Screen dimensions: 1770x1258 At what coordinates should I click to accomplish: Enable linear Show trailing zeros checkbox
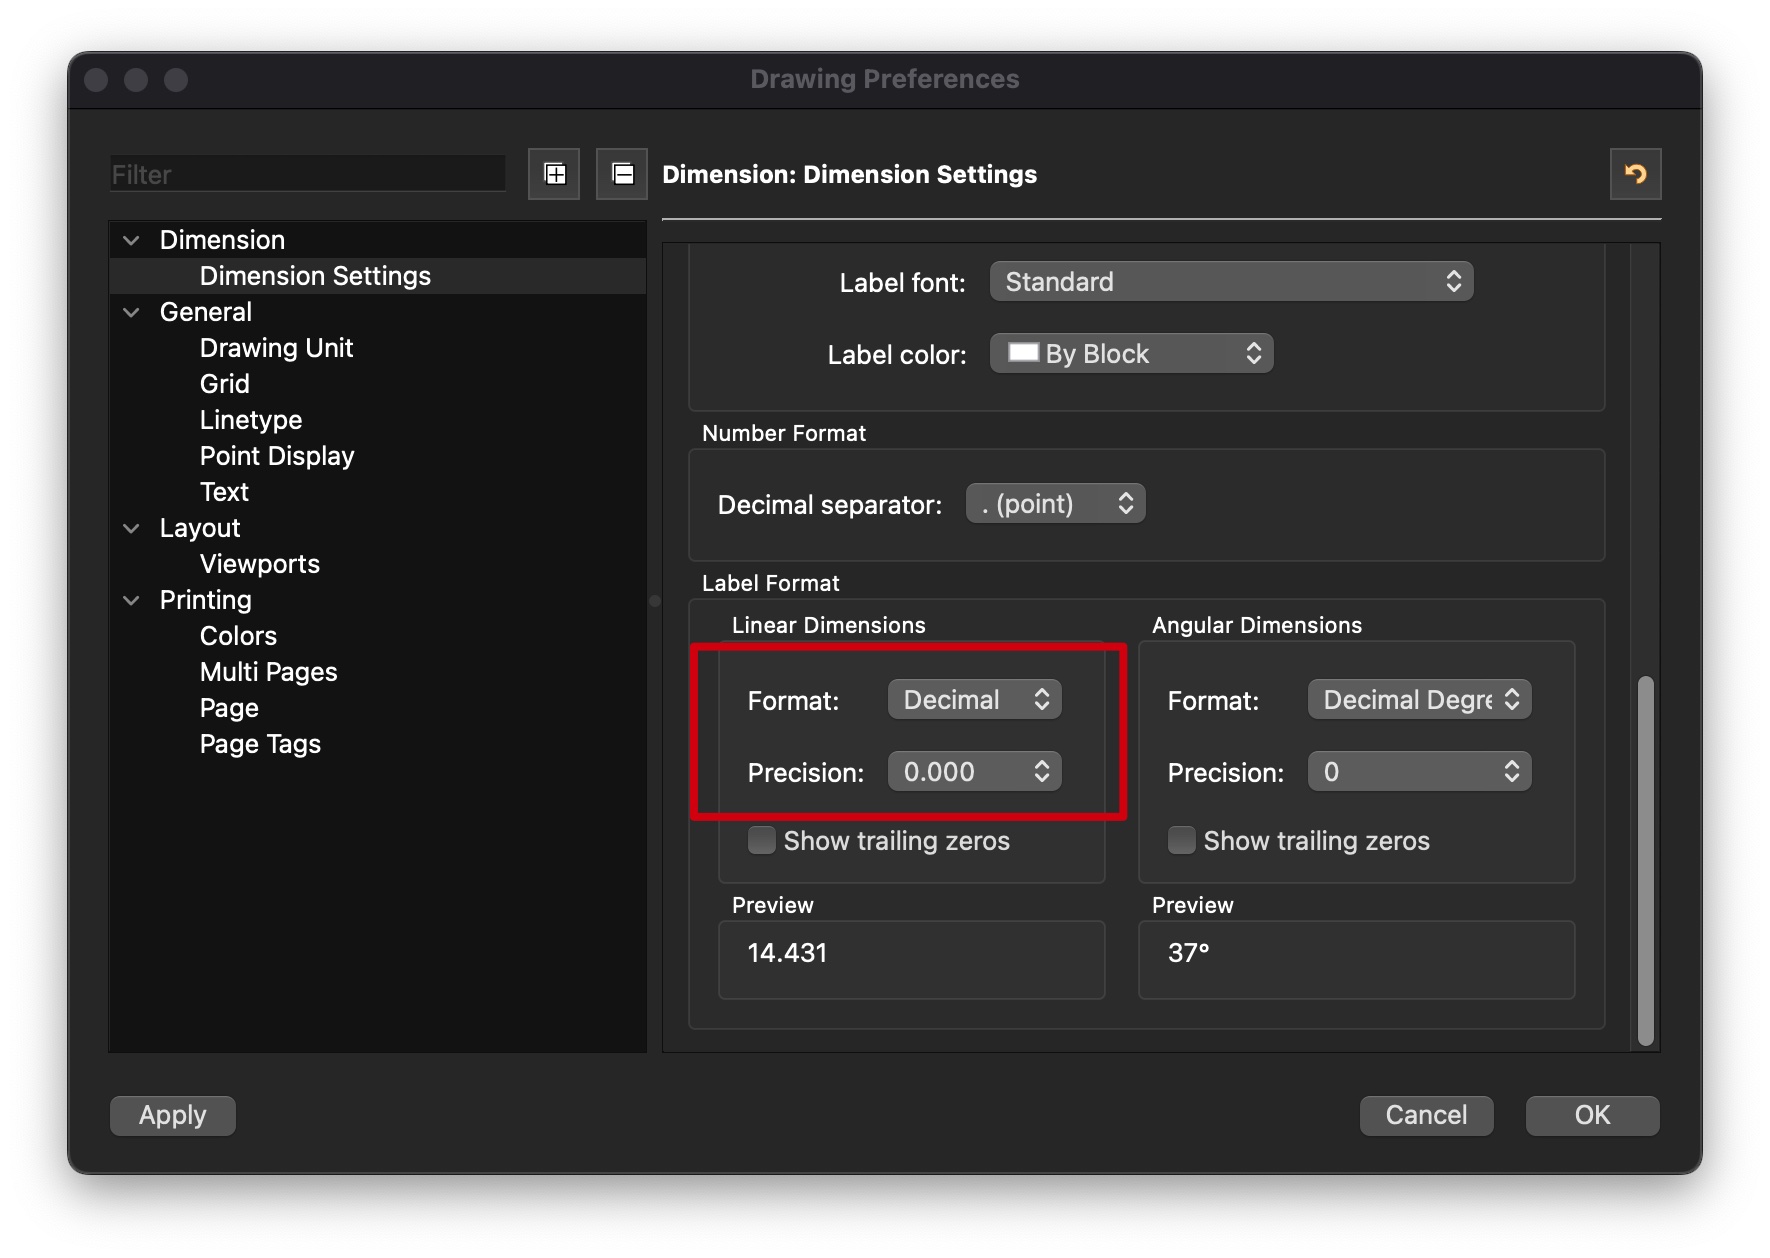tap(762, 840)
